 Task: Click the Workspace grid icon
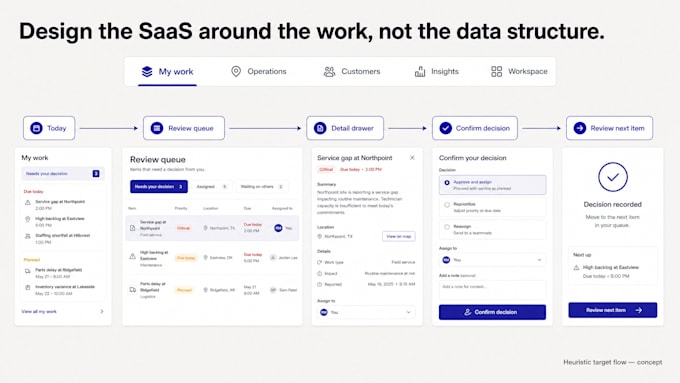click(x=497, y=72)
